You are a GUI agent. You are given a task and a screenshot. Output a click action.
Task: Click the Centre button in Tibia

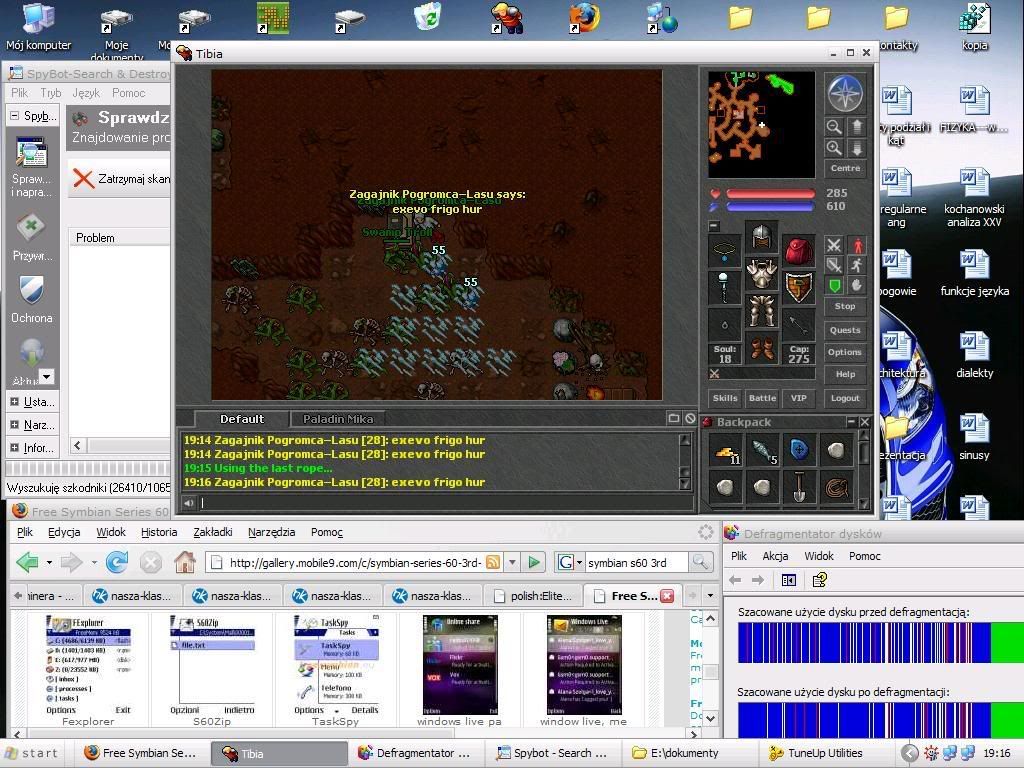click(x=845, y=168)
